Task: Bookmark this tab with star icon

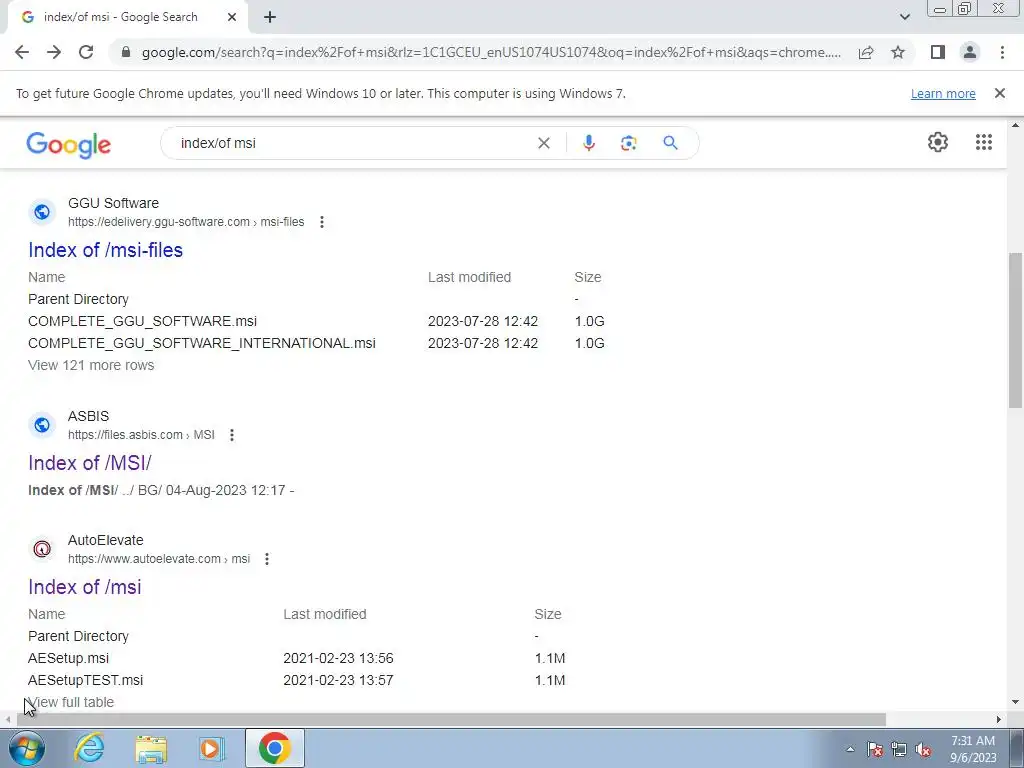Action: click(x=898, y=52)
